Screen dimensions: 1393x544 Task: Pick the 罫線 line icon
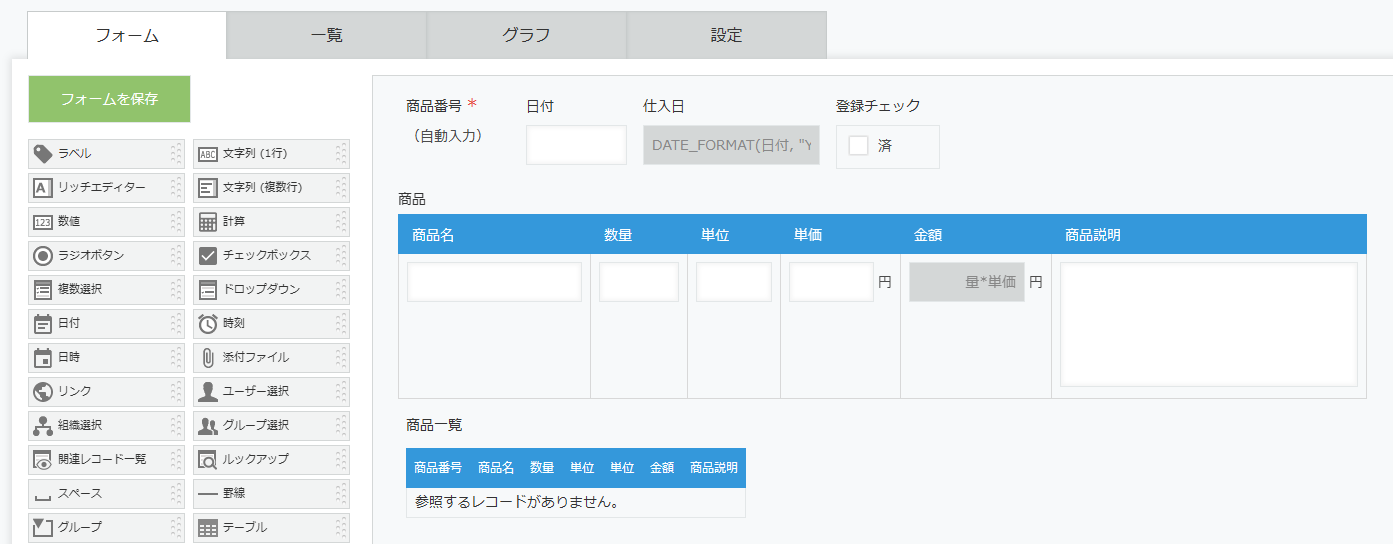coord(208,494)
